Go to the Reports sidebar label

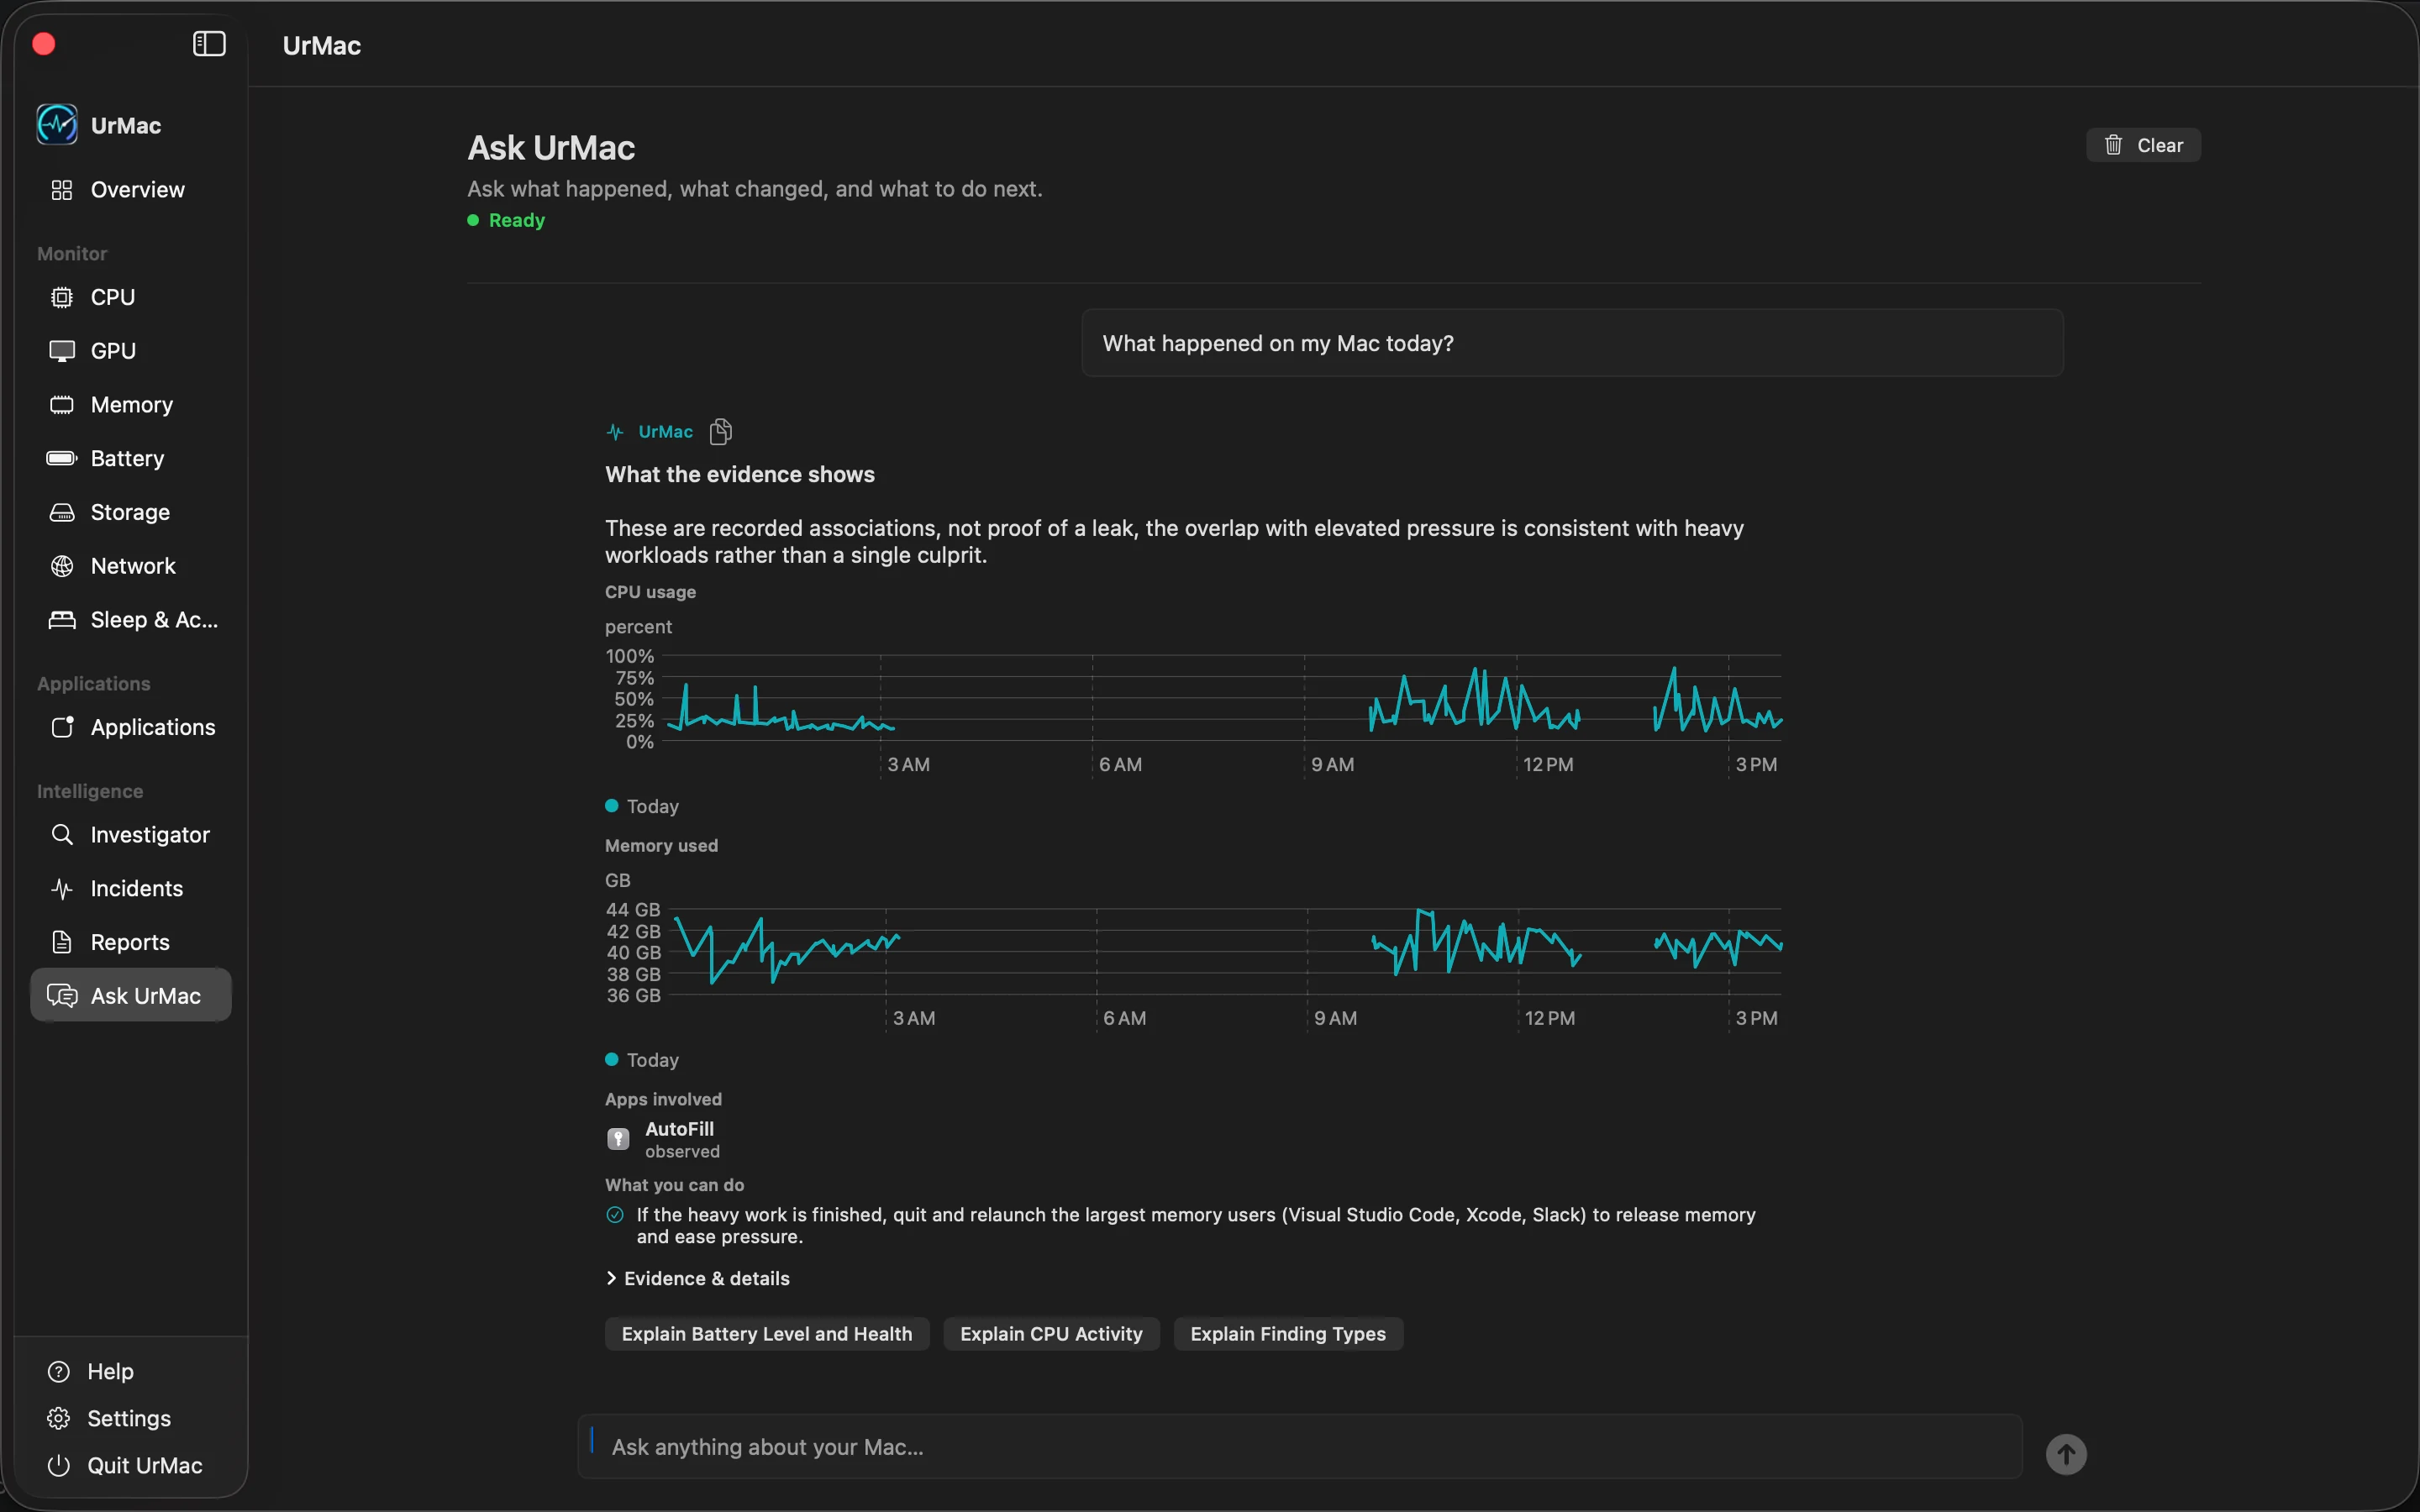point(130,942)
